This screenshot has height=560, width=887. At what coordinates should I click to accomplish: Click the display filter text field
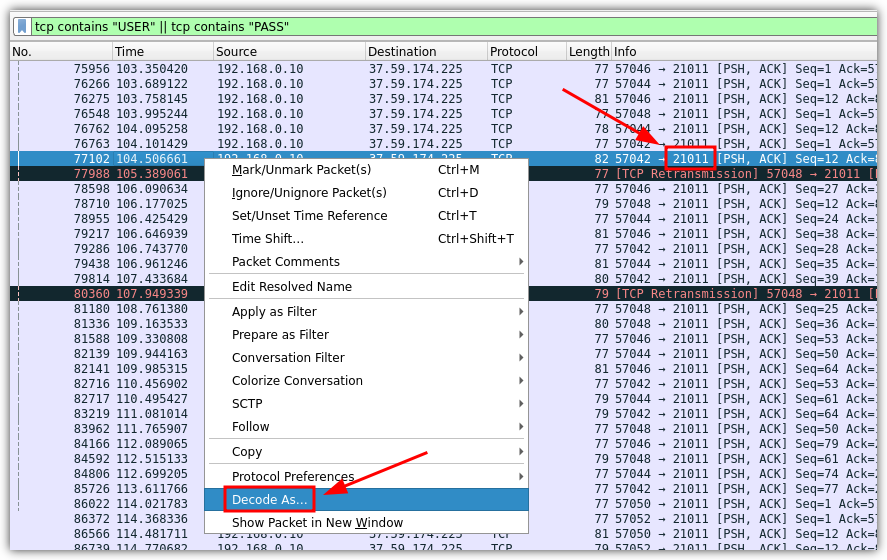[x=450, y=26]
